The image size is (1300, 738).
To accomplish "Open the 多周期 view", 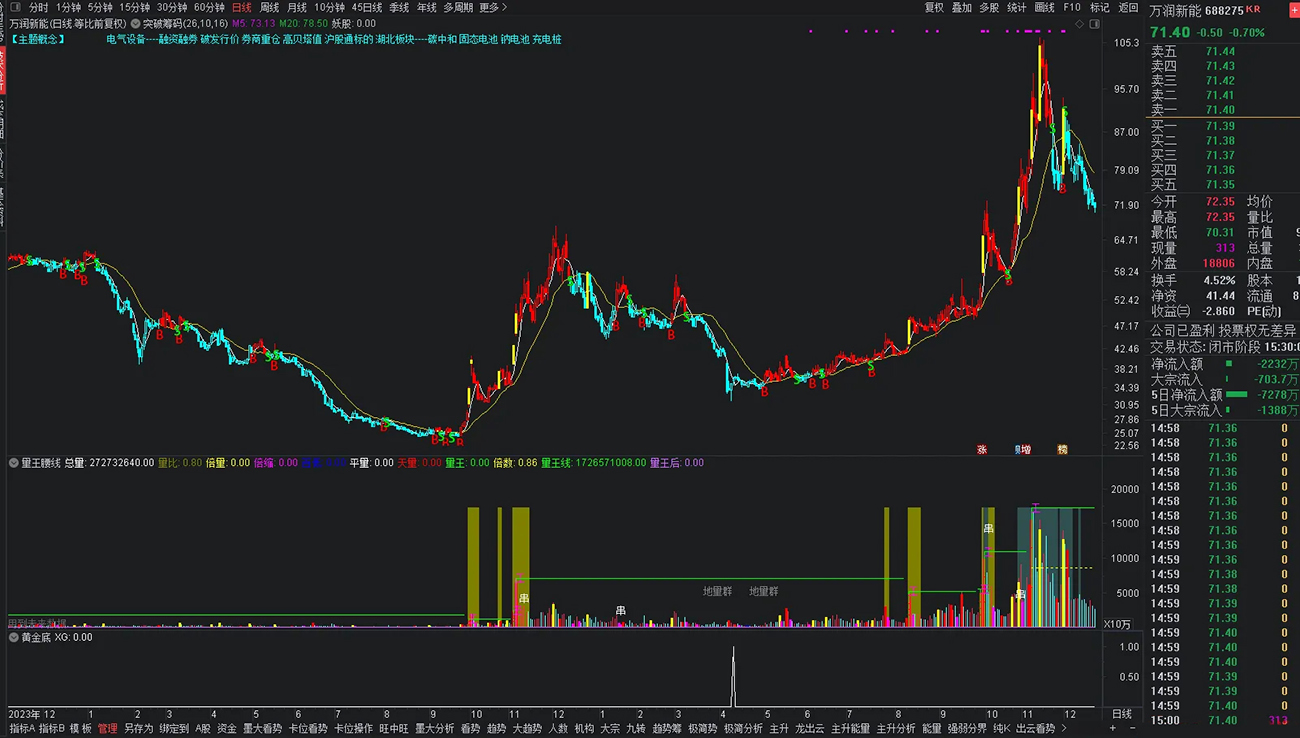I will [x=458, y=7].
